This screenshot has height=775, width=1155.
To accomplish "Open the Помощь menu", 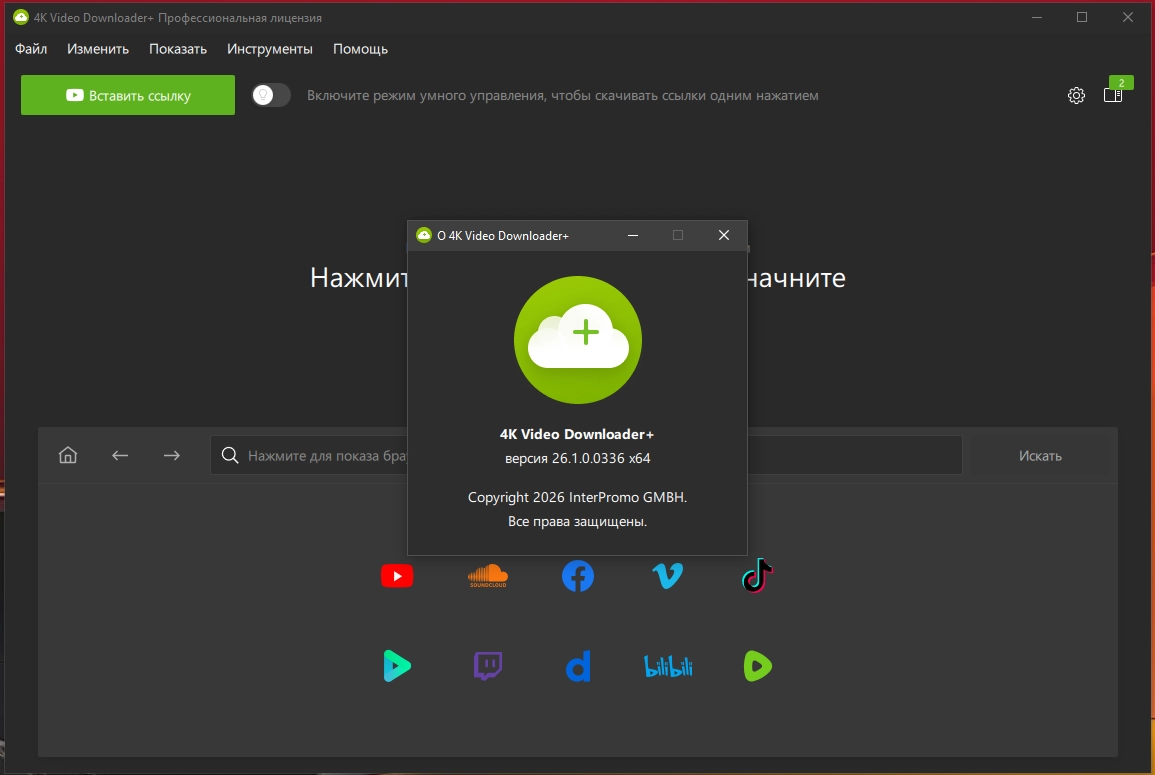I will 360,49.
